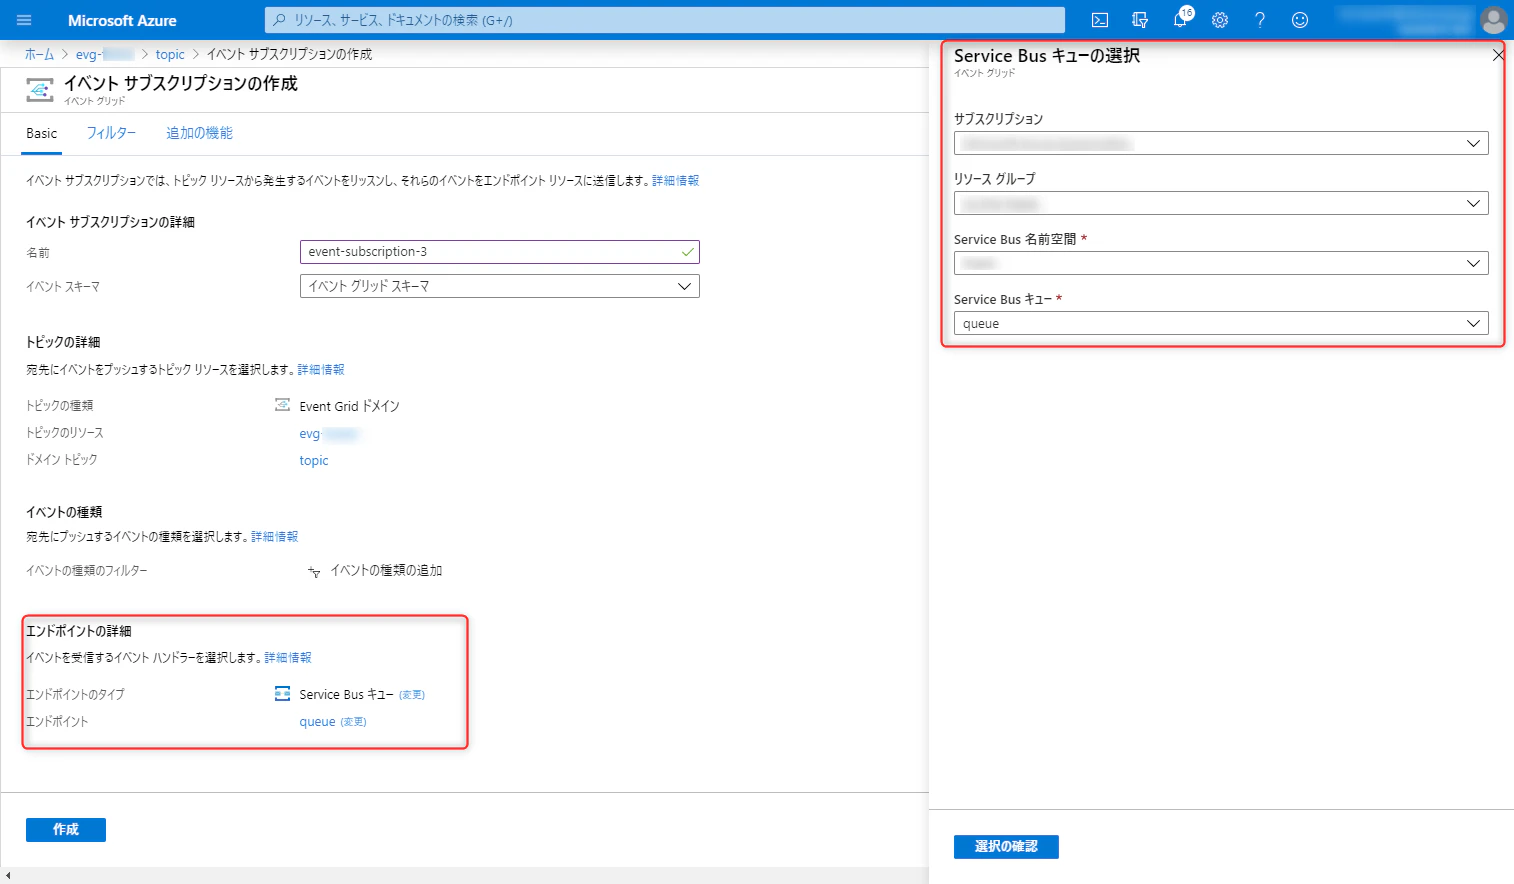The image size is (1514, 884).
Task: Open 詳細情報 link under イベントの種類
Action: (x=275, y=537)
